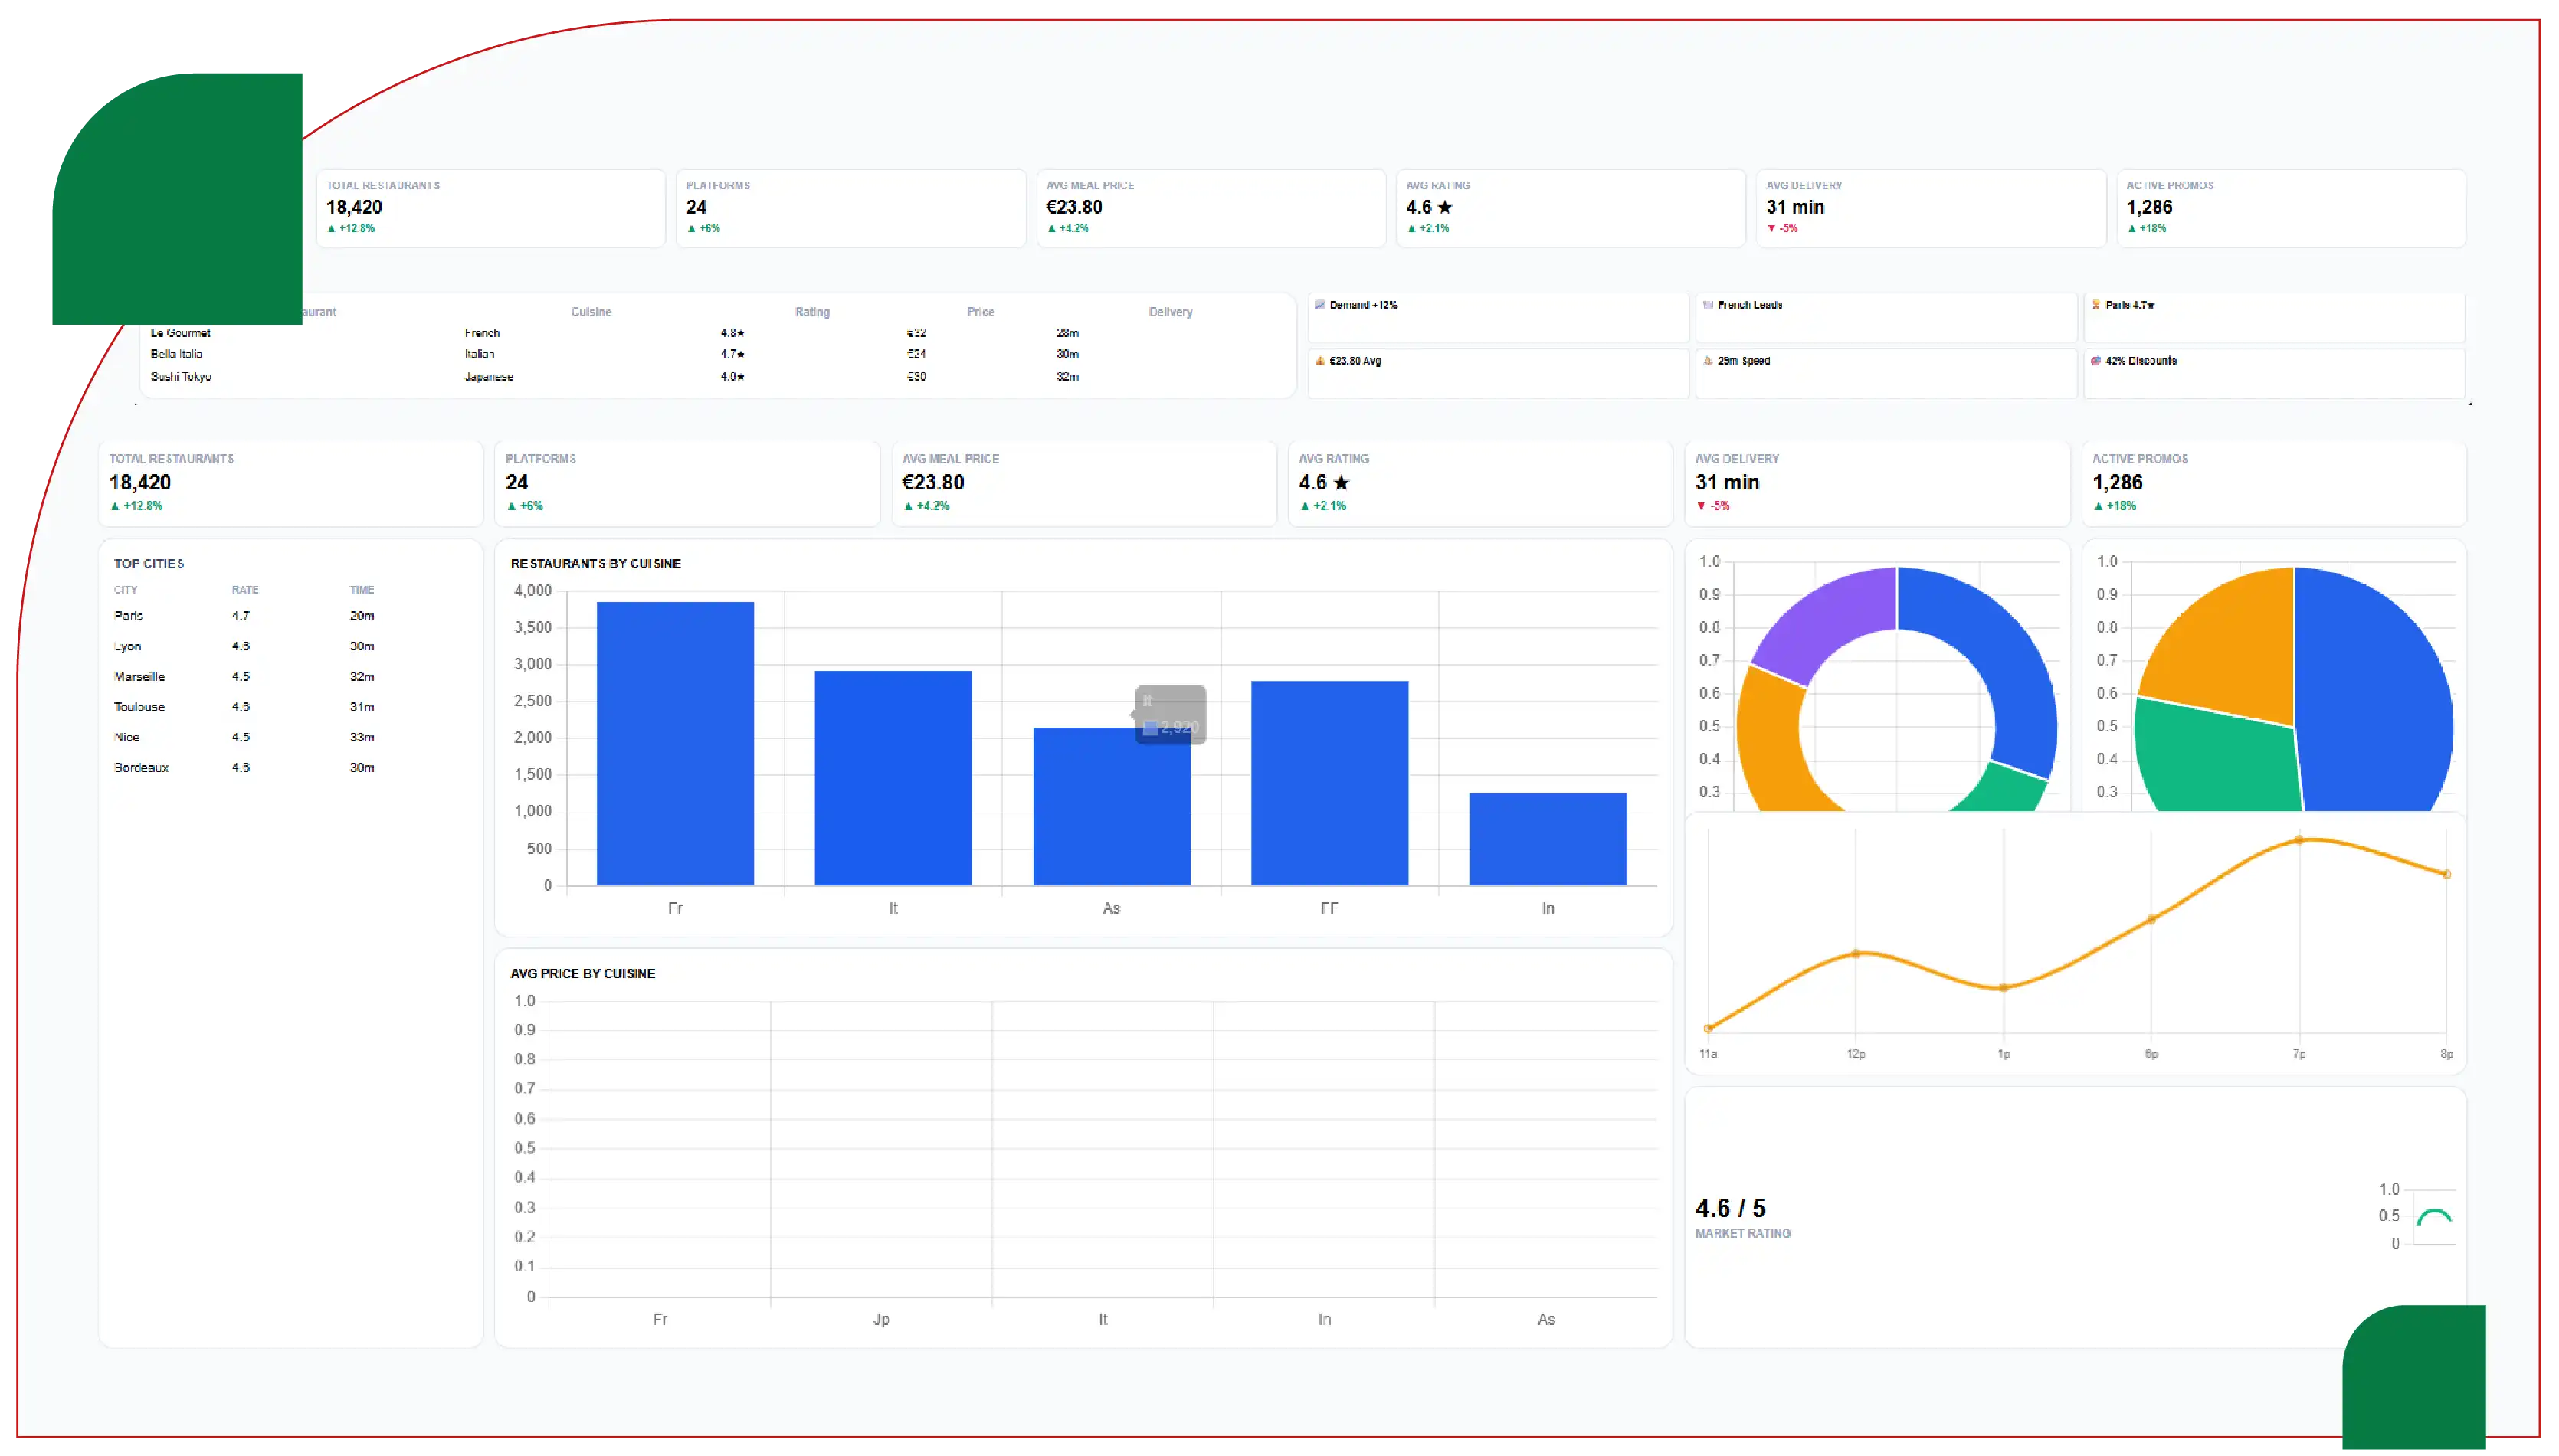Click the As bar in Restaurants by Cuisine
This screenshot has width=2559, height=1456.
pos(1111,806)
